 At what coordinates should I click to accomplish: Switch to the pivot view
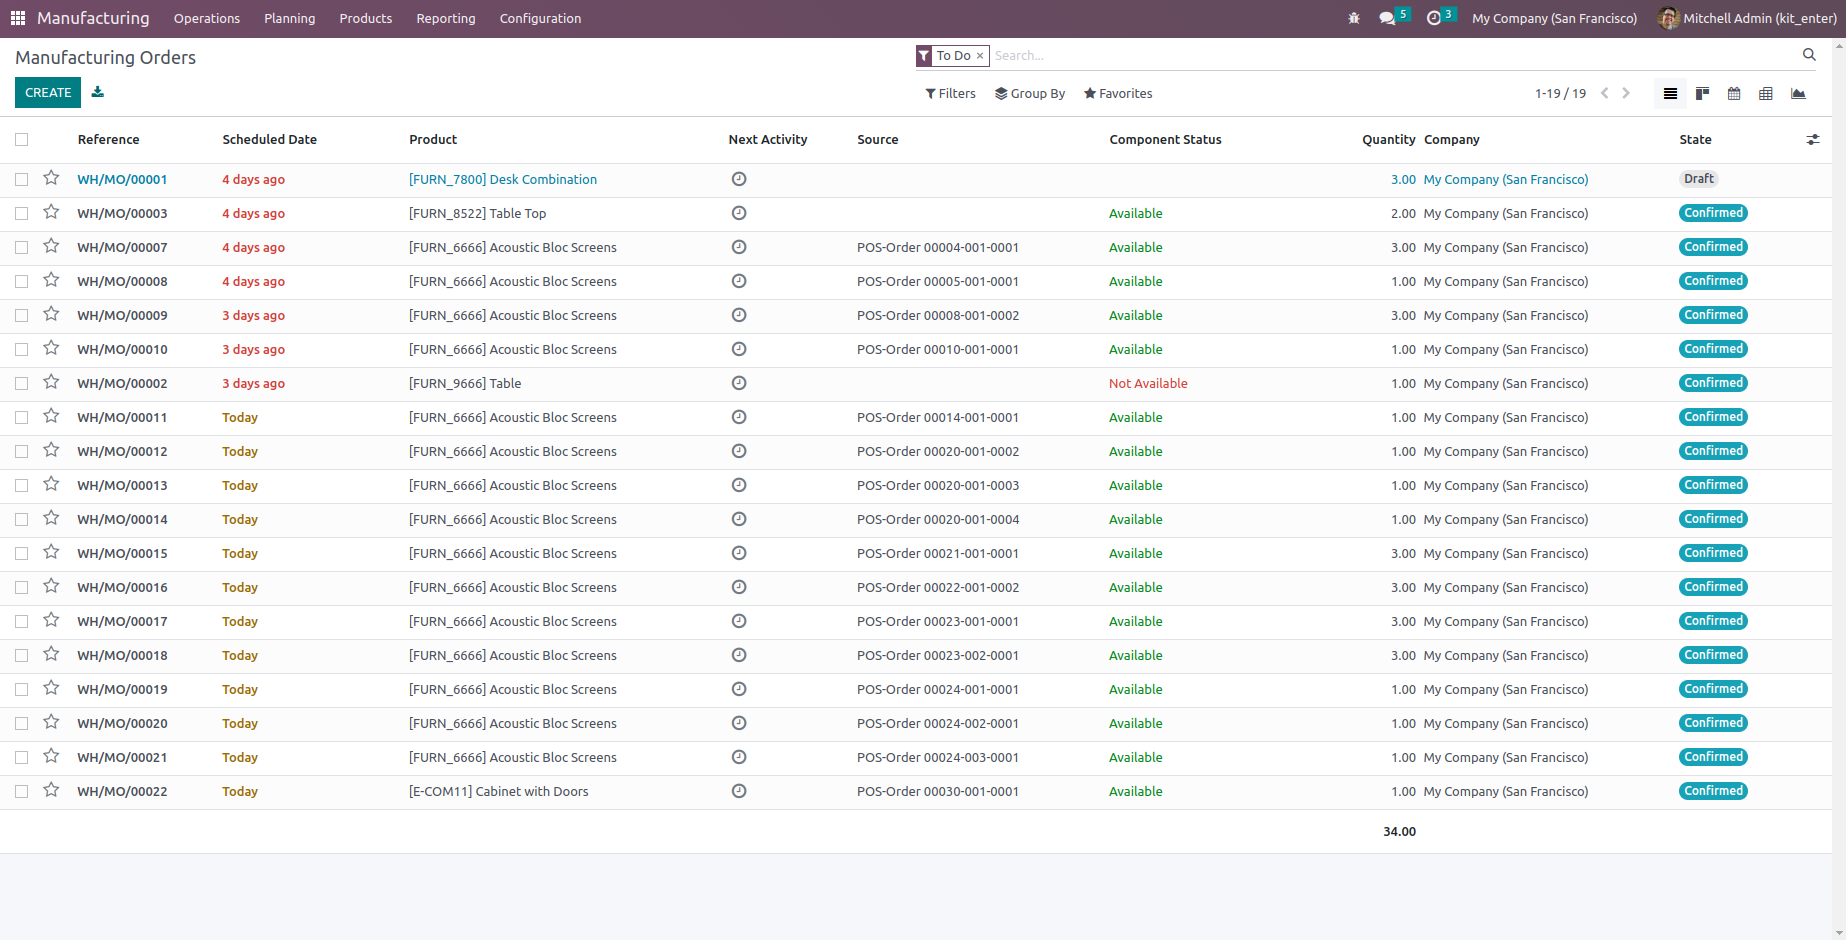pos(1766,93)
